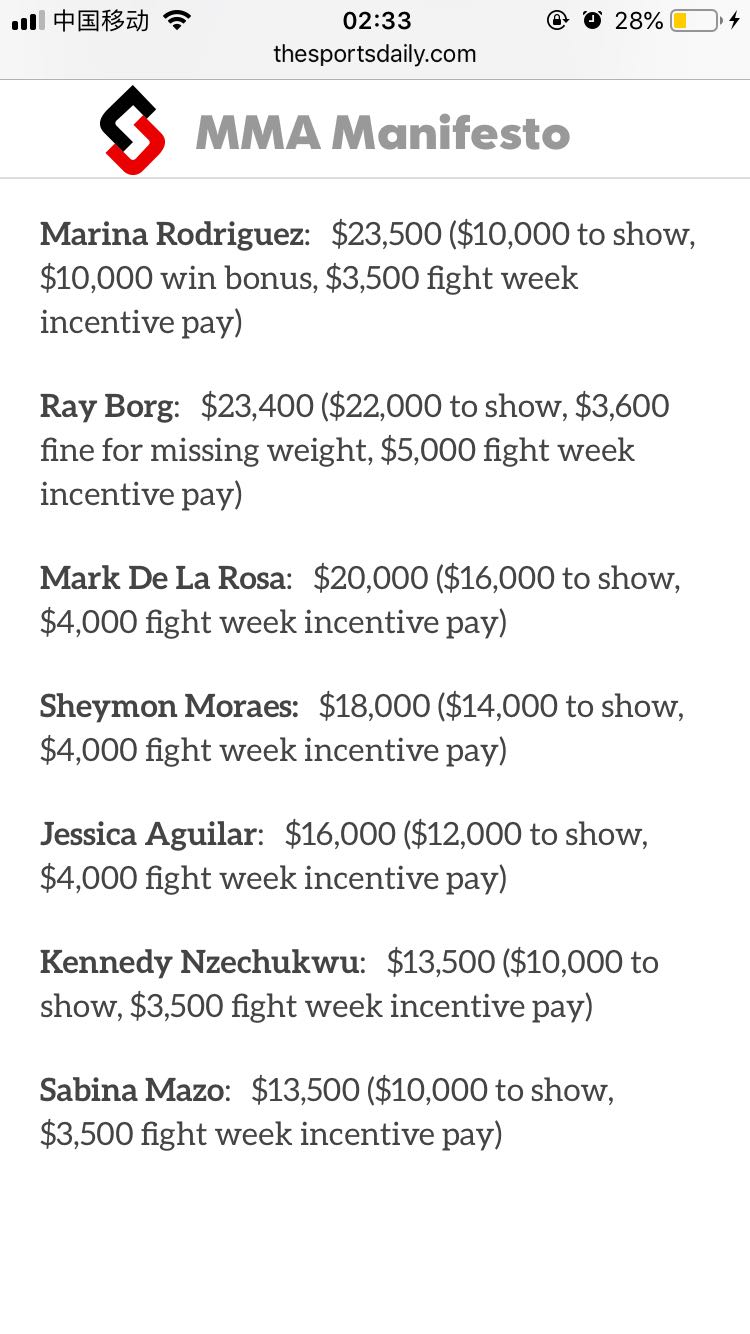
Task: Select the Ray Borg name
Action: (x=107, y=406)
